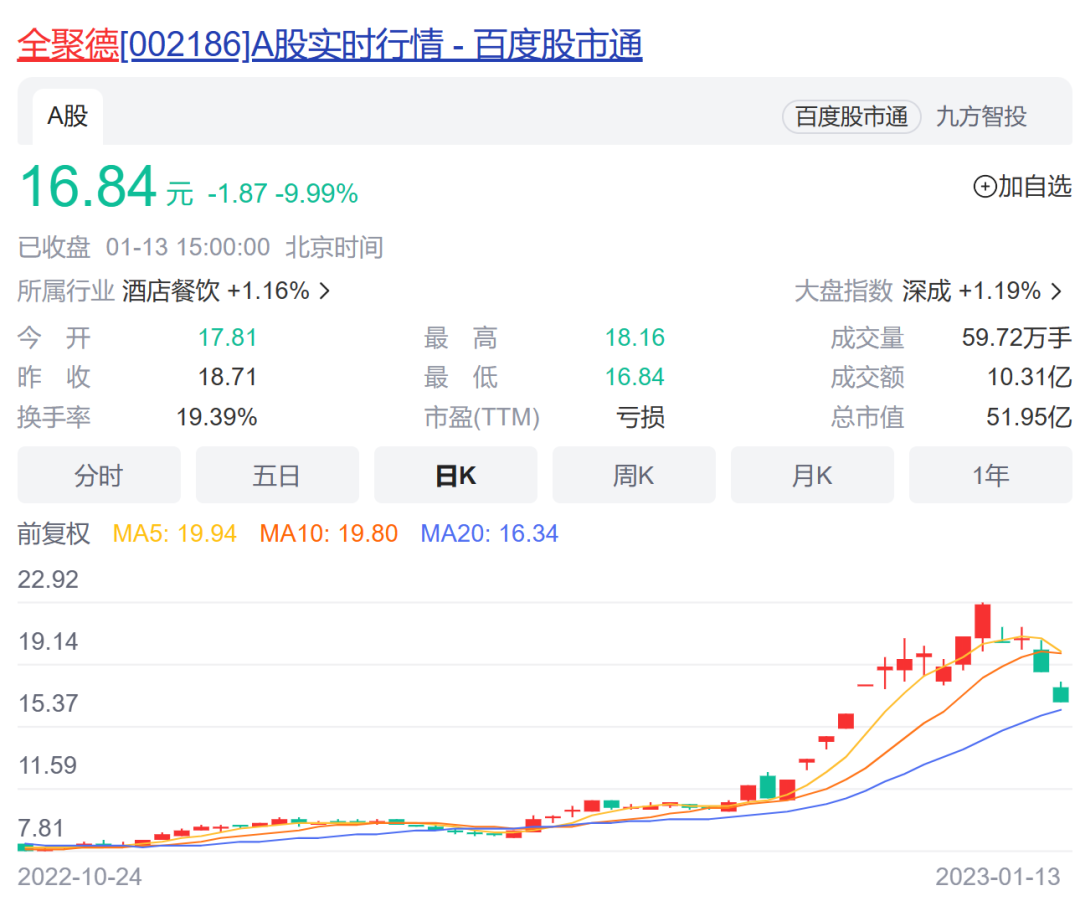Click the 加自选 plus icon

(984, 186)
